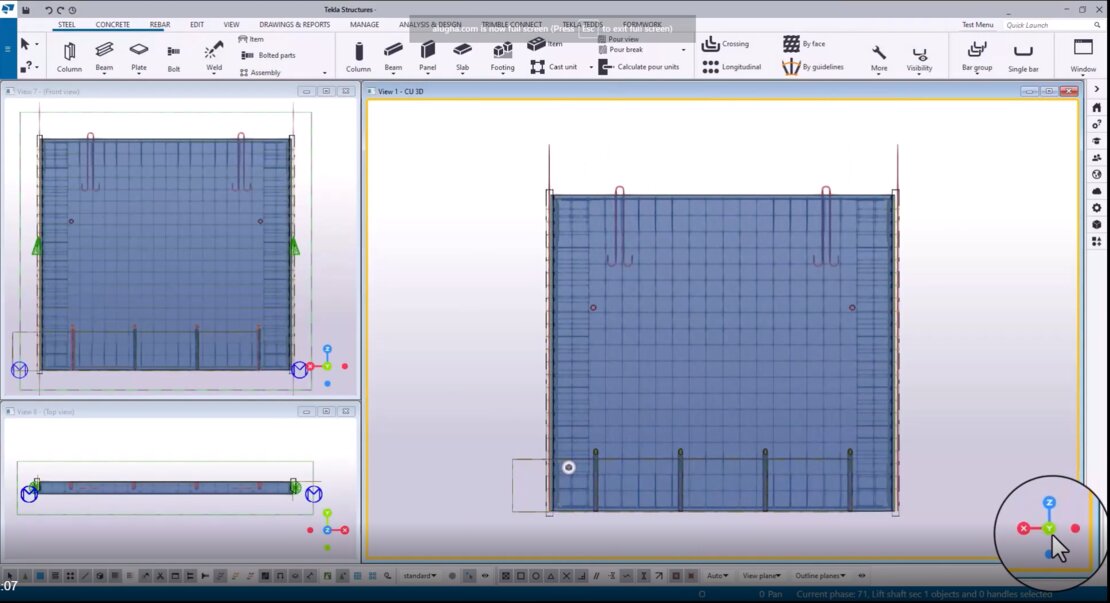This screenshot has width=1110, height=603.
Task: Open the selection arrow tool dropdown
Action: [37, 45]
